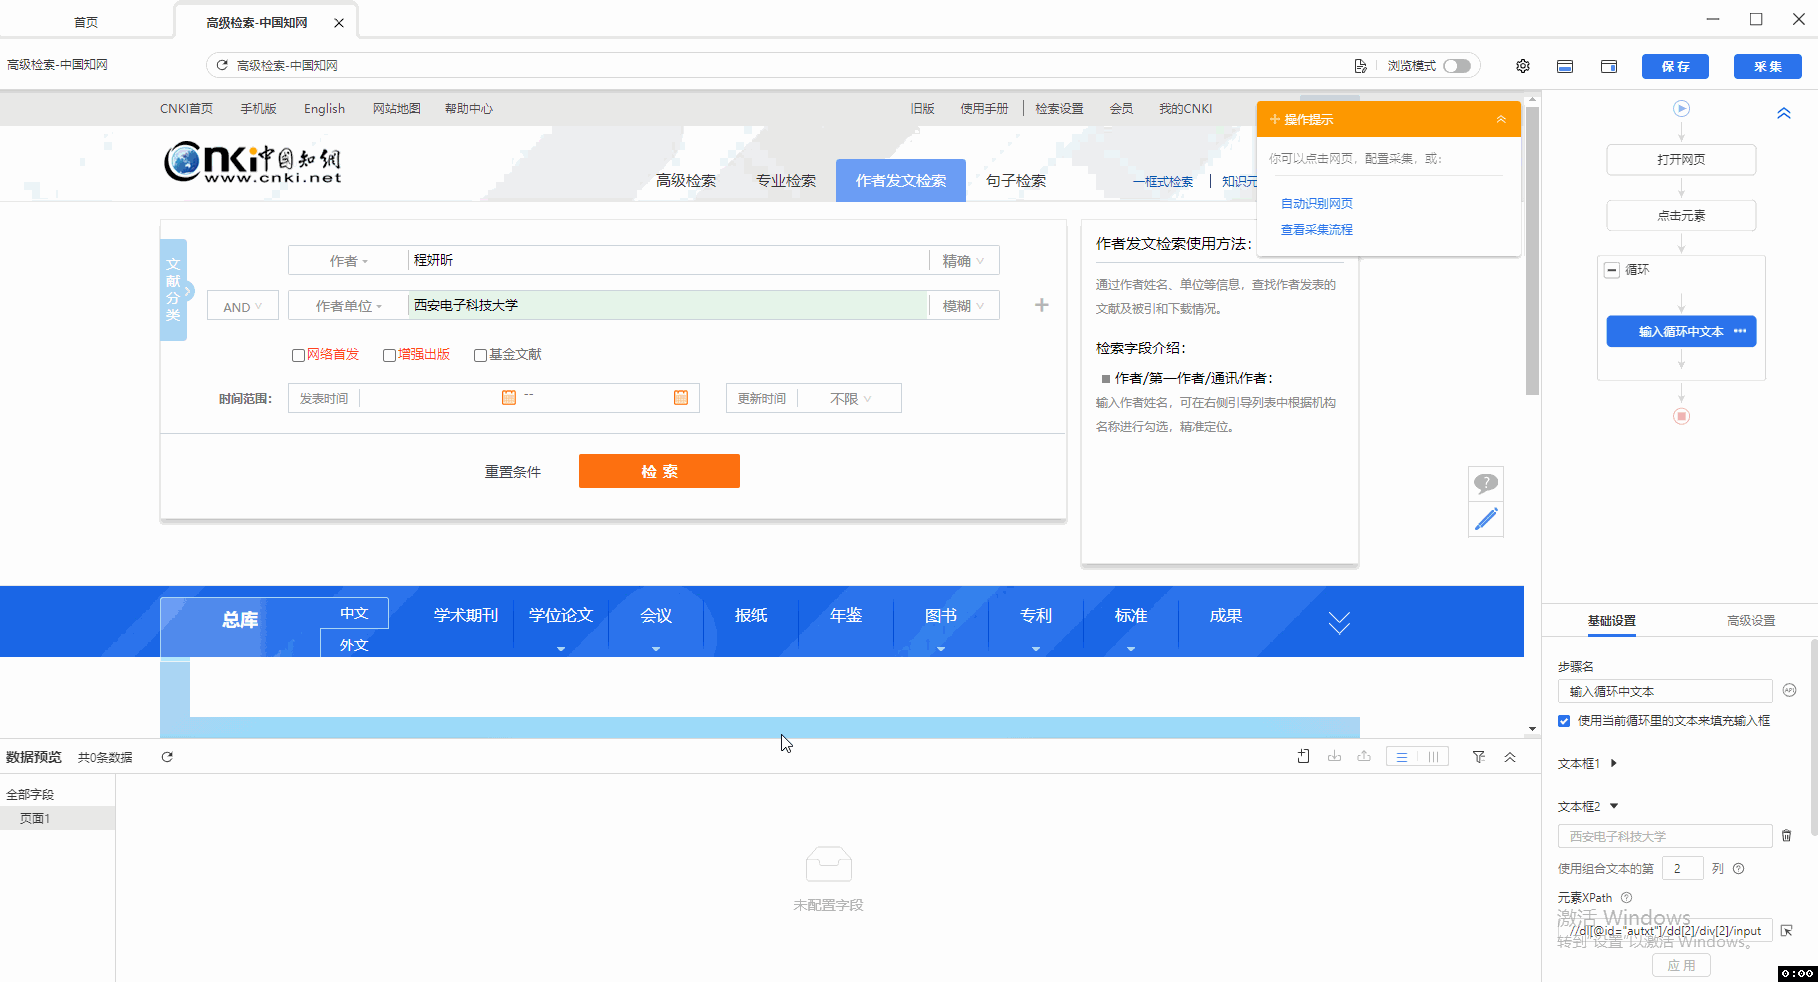Open the three-dot menu on 输入循环中文本 step
The image size is (1818, 982).
click(x=1740, y=331)
